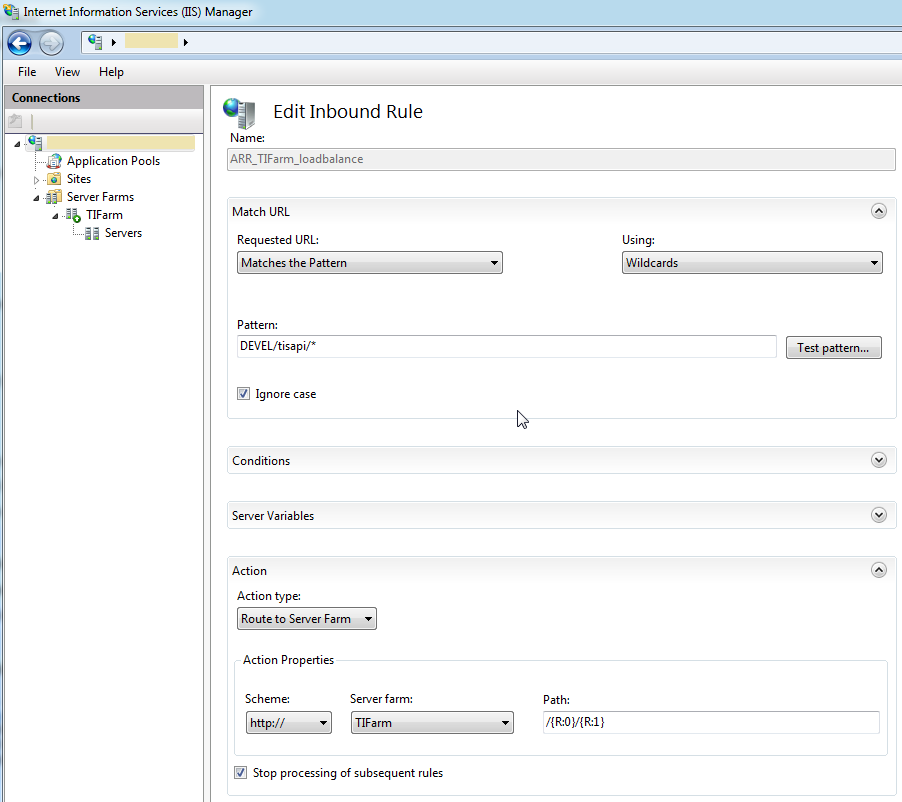Viewport: 902px width, 802px height.
Task: Click the TIFarm server farm icon
Action: tap(73, 215)
